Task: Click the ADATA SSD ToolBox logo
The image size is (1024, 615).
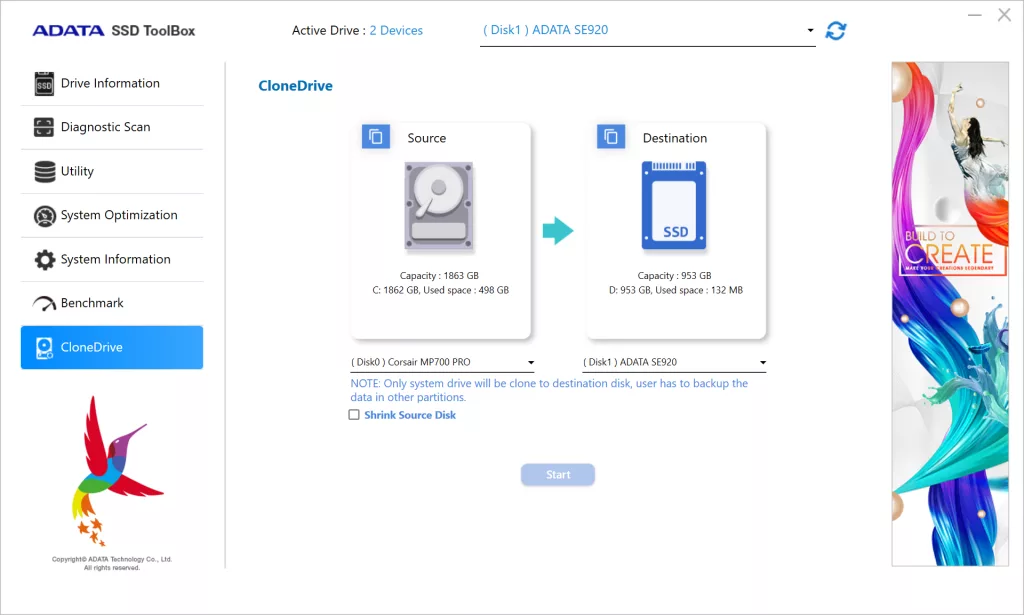Action: pos(114,31)
